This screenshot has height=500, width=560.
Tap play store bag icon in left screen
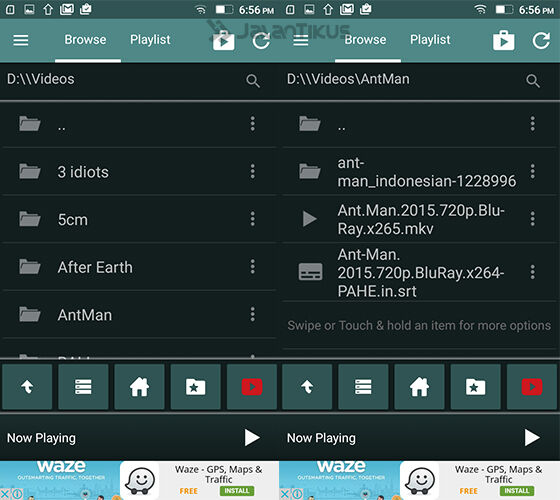click(224, 40)
